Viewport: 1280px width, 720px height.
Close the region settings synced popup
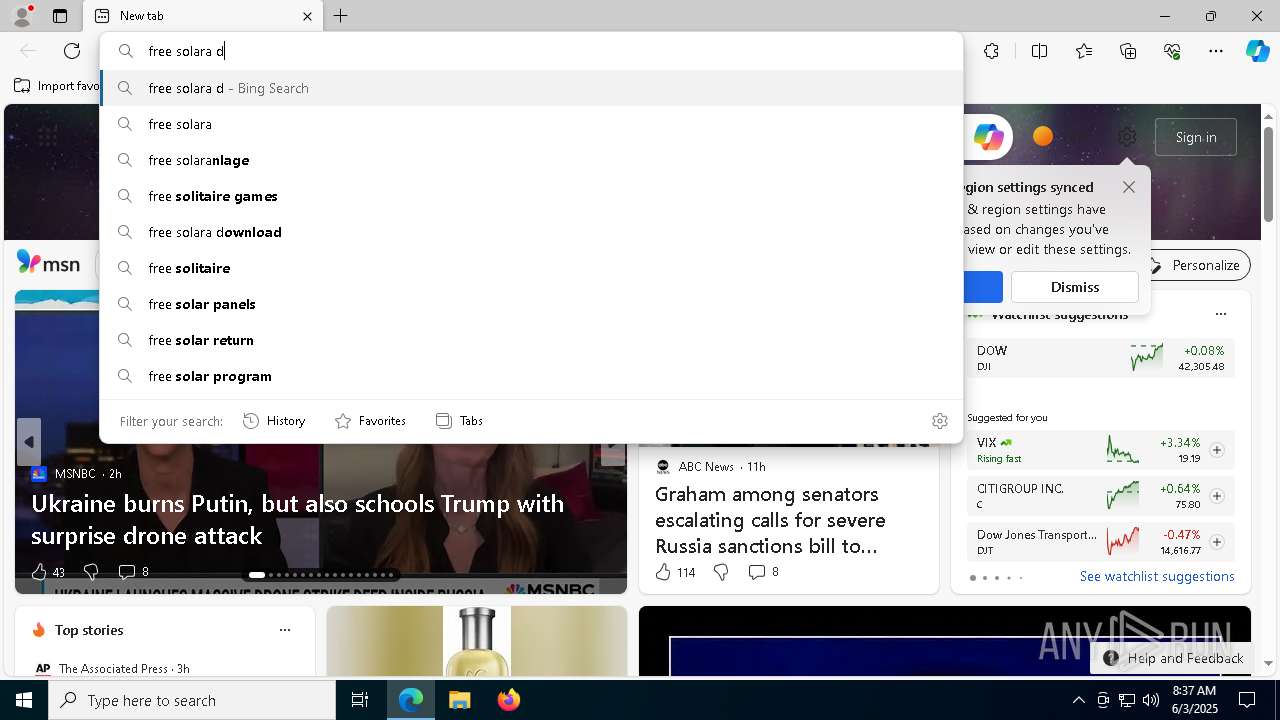point(1128,187)
